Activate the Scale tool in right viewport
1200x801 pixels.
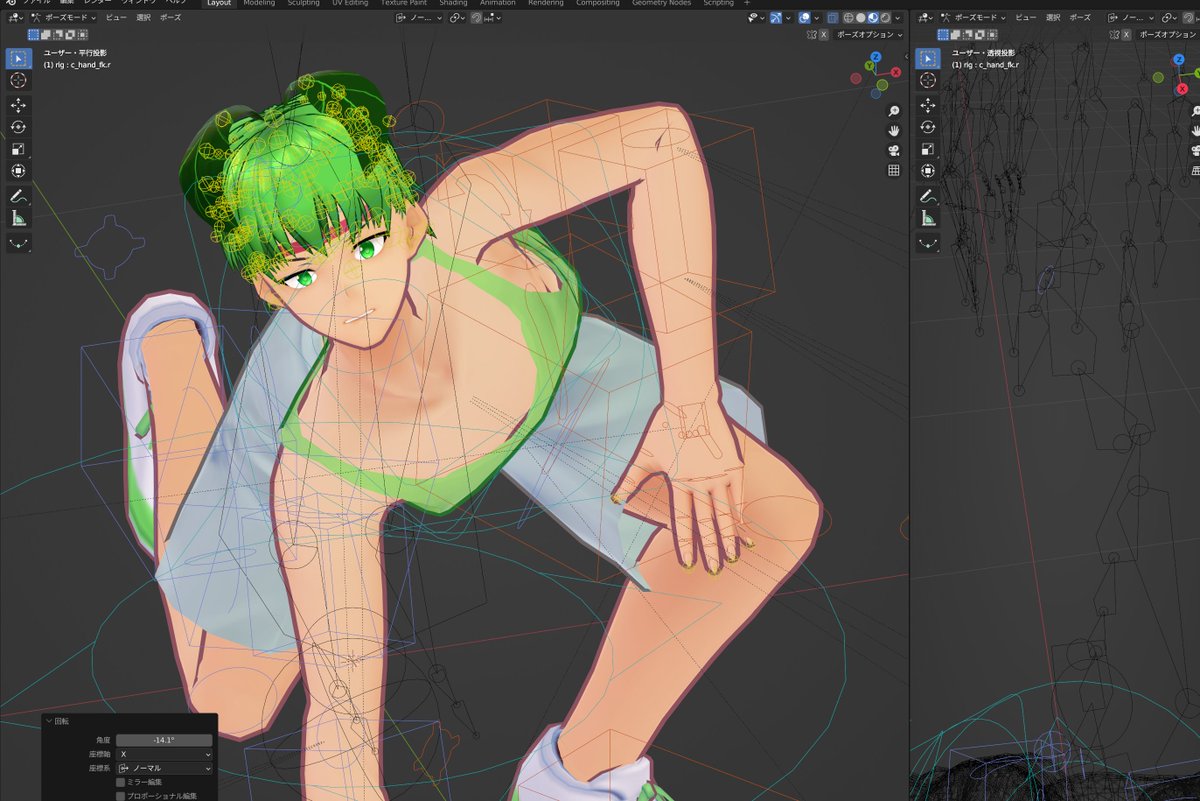point(928,149)
